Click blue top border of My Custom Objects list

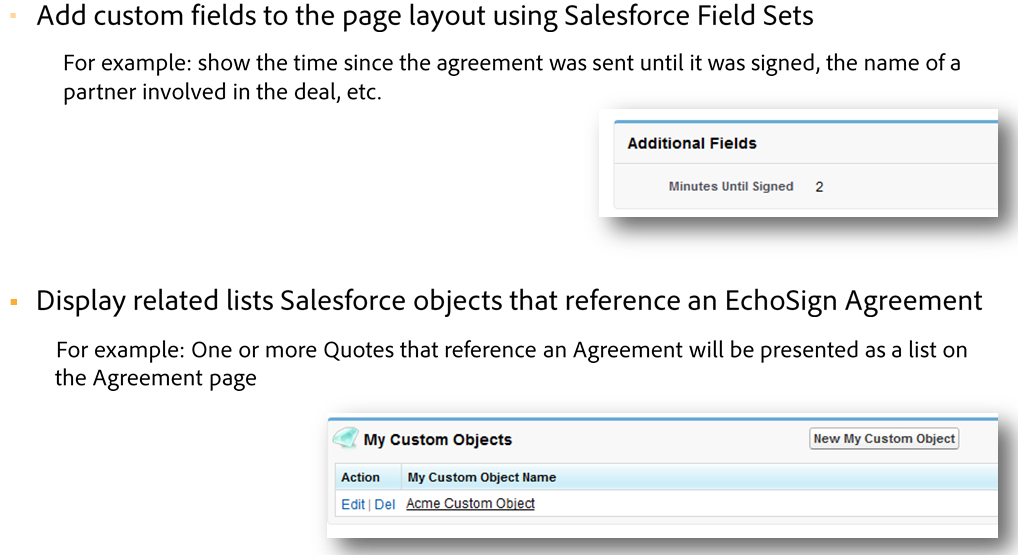point(660,418)
